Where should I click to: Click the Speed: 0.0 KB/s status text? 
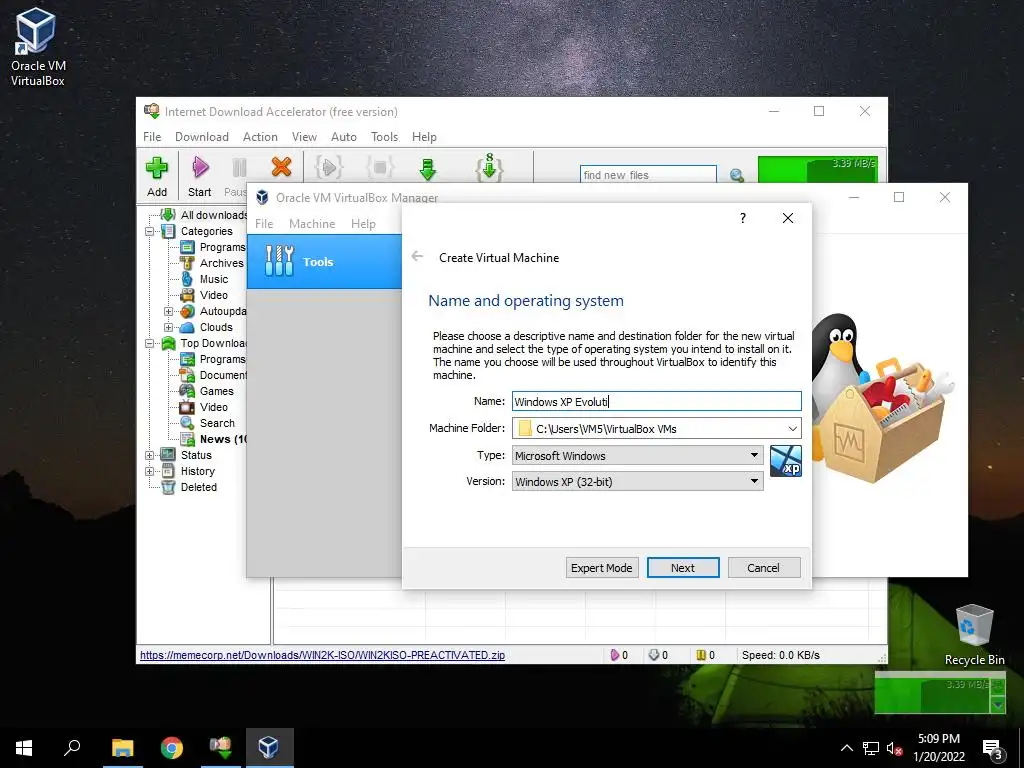click(x=780, y=655)
